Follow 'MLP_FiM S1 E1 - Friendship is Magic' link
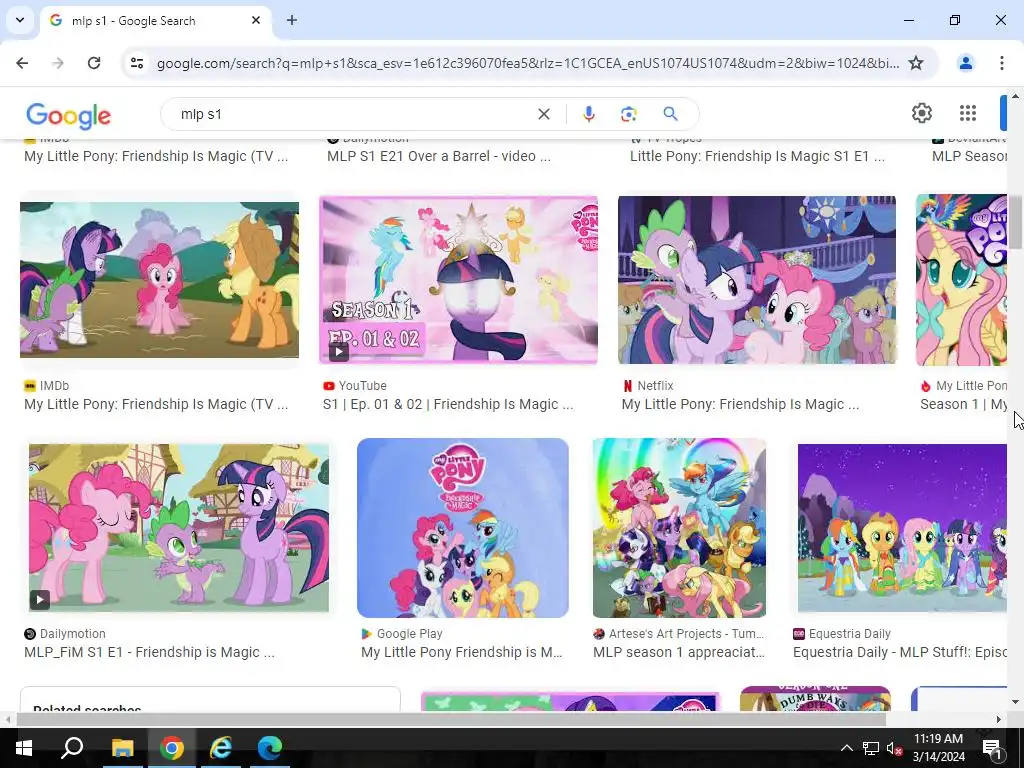Viewport: 1024px width, 768px height. [150, 652]
